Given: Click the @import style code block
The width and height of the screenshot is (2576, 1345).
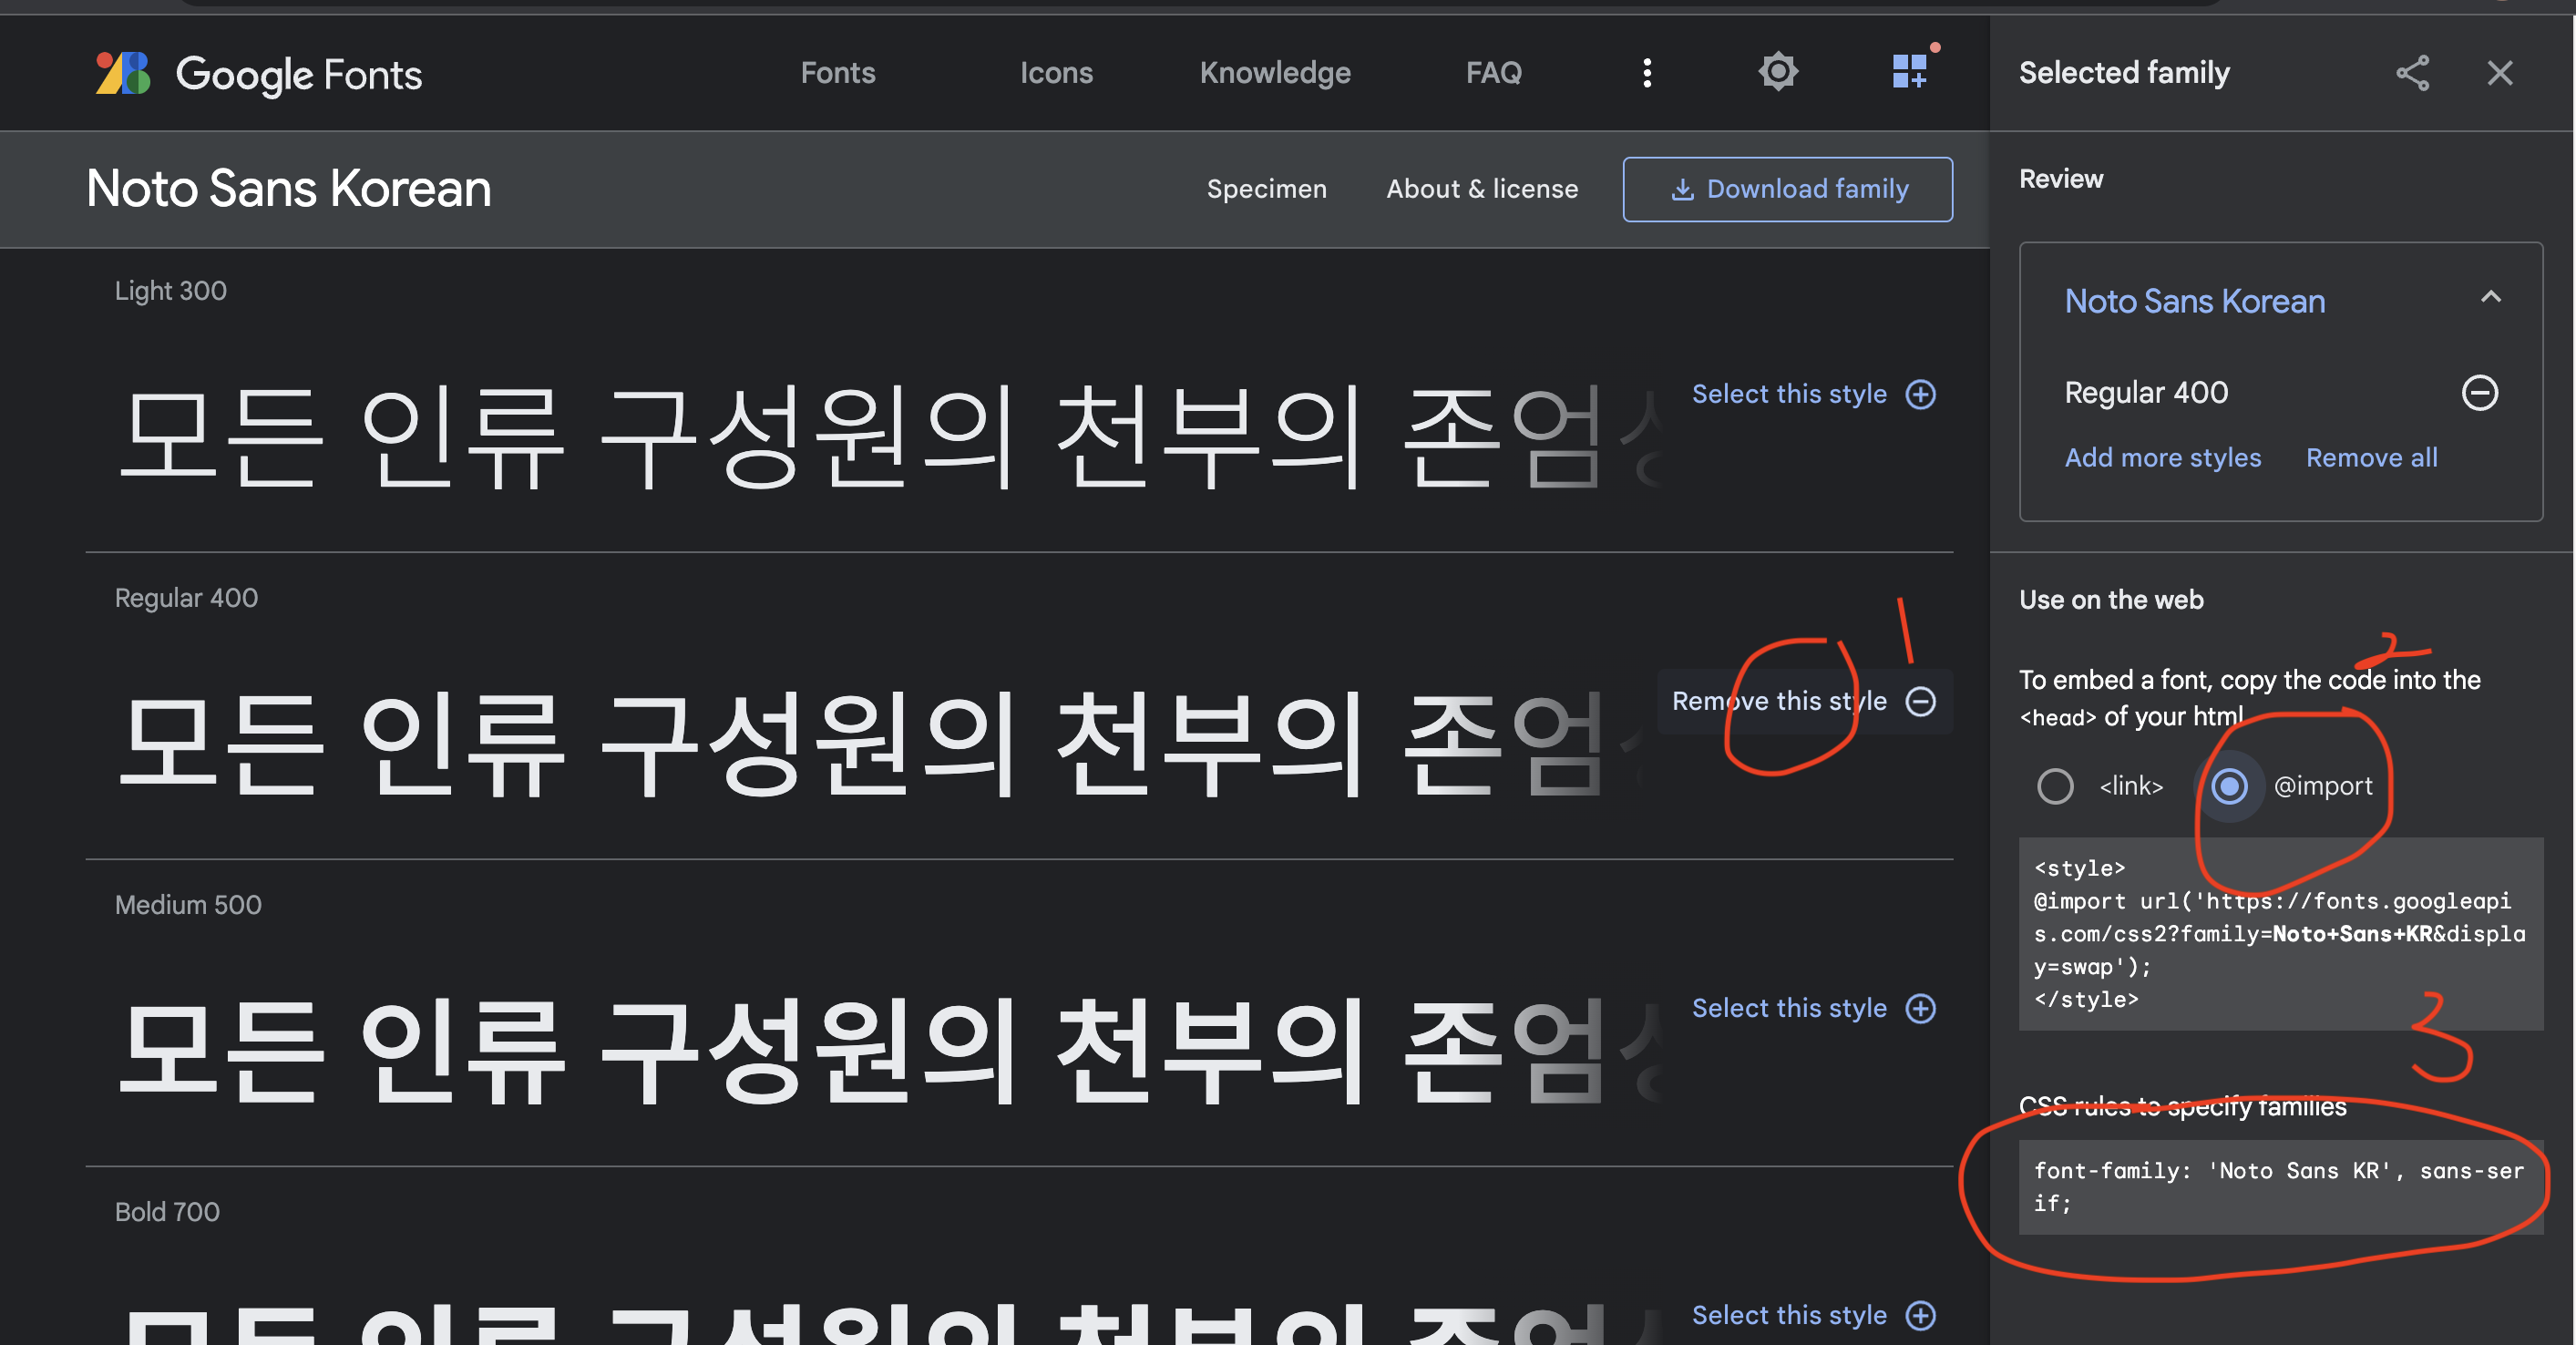Looking at the screenshot, I should click(2281, 934).
